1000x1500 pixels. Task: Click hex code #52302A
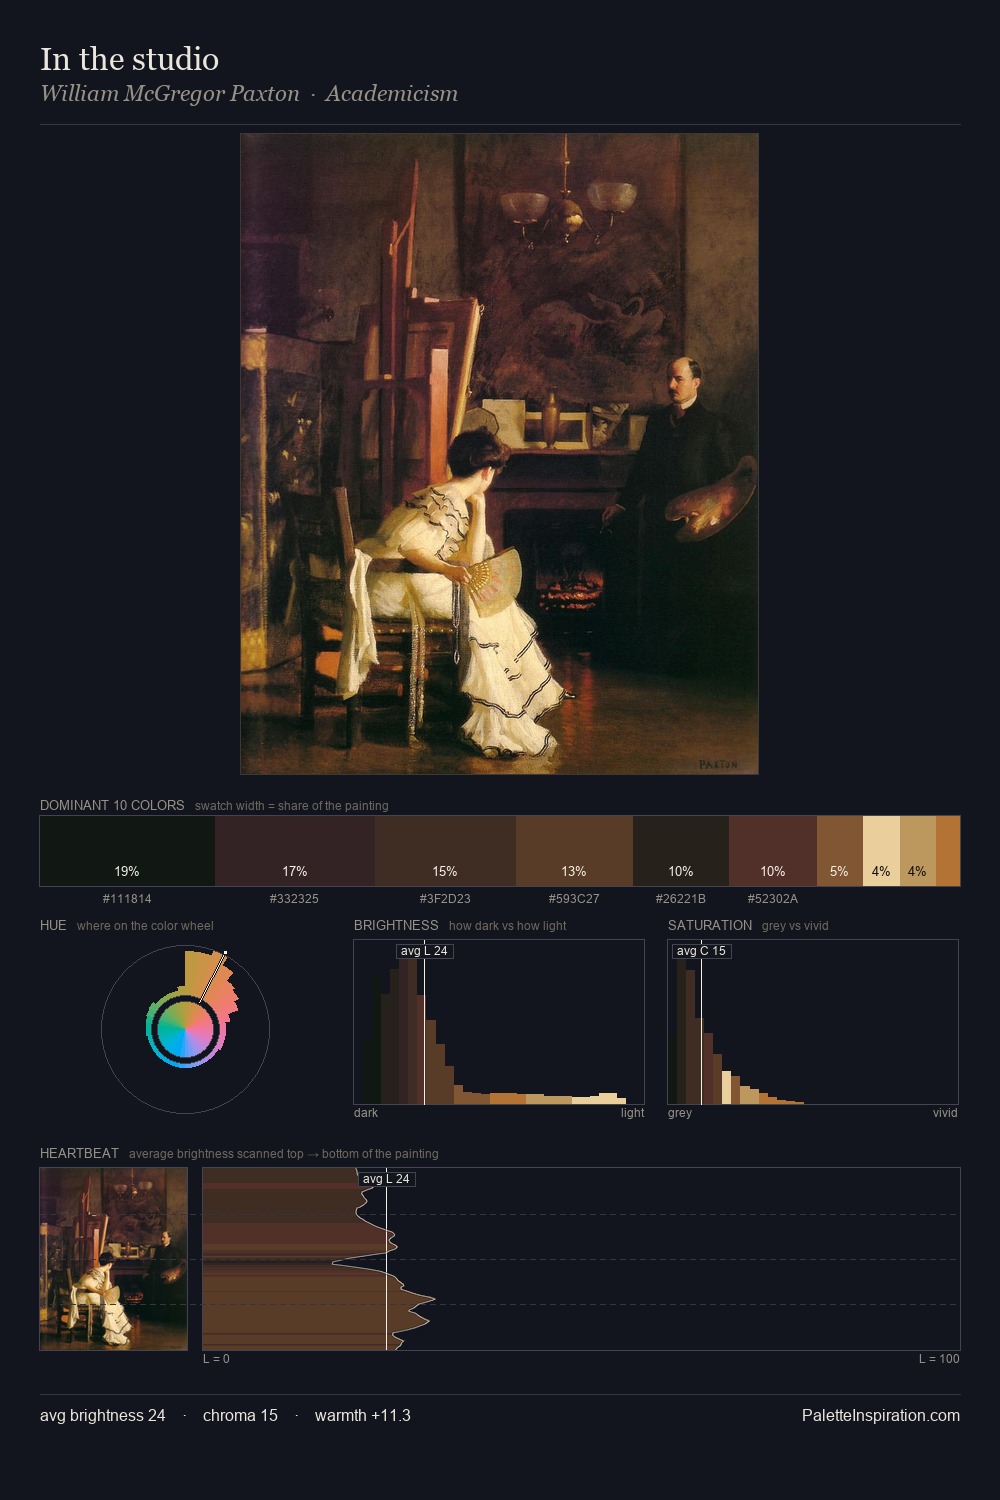tap(773, 899)
